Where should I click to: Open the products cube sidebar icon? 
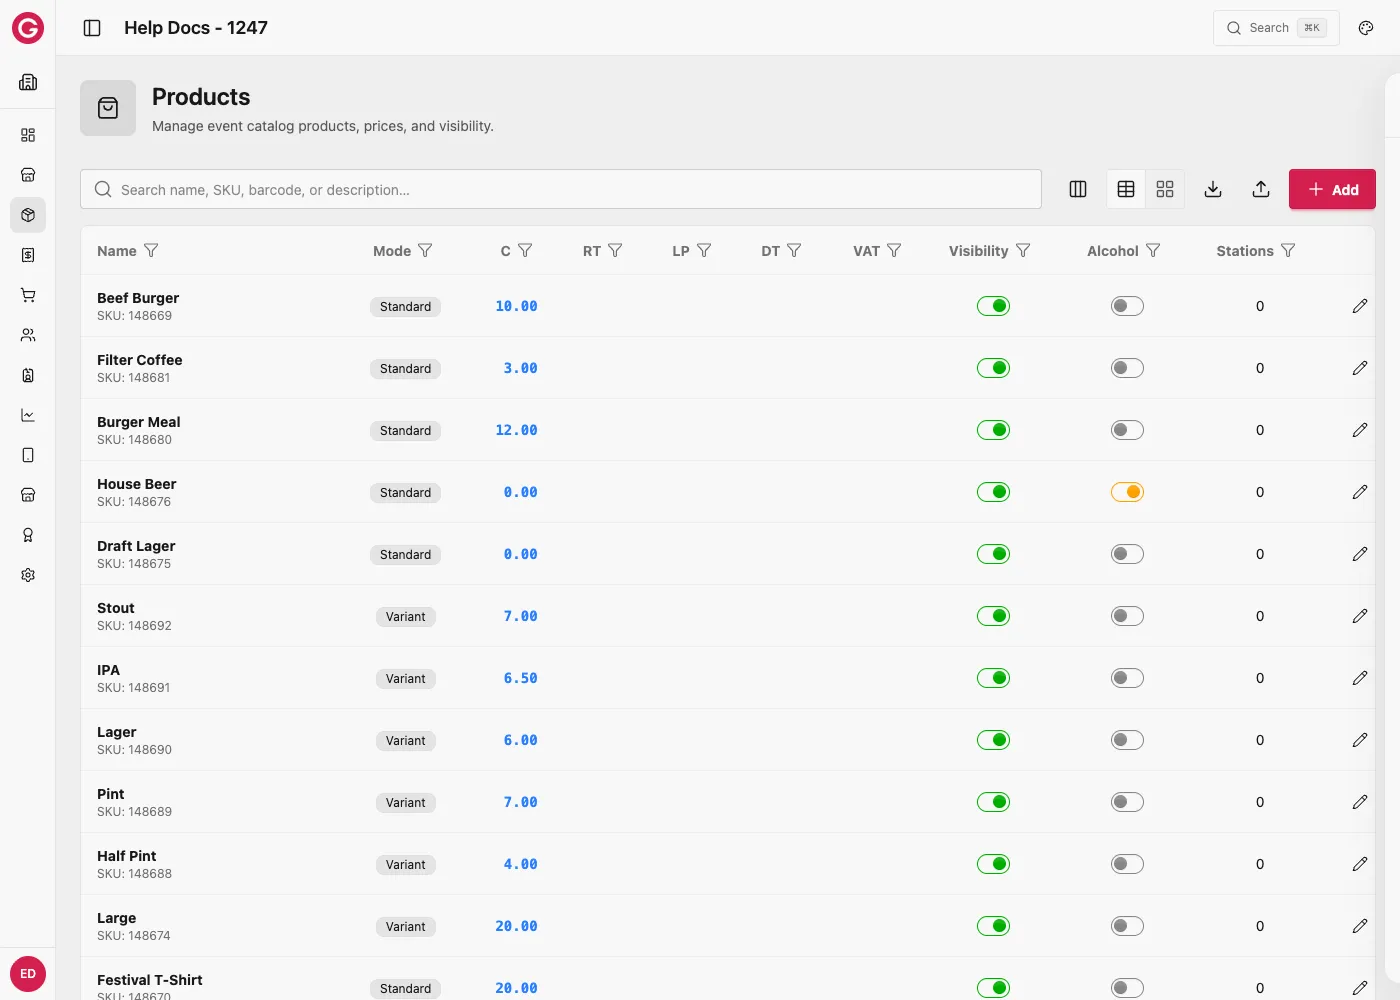[x=28, y=215]
